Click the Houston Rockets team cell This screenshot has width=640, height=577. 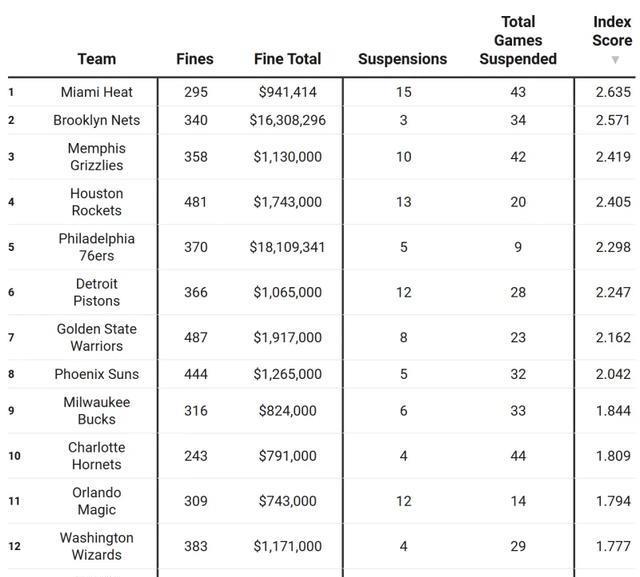(96, 201)
